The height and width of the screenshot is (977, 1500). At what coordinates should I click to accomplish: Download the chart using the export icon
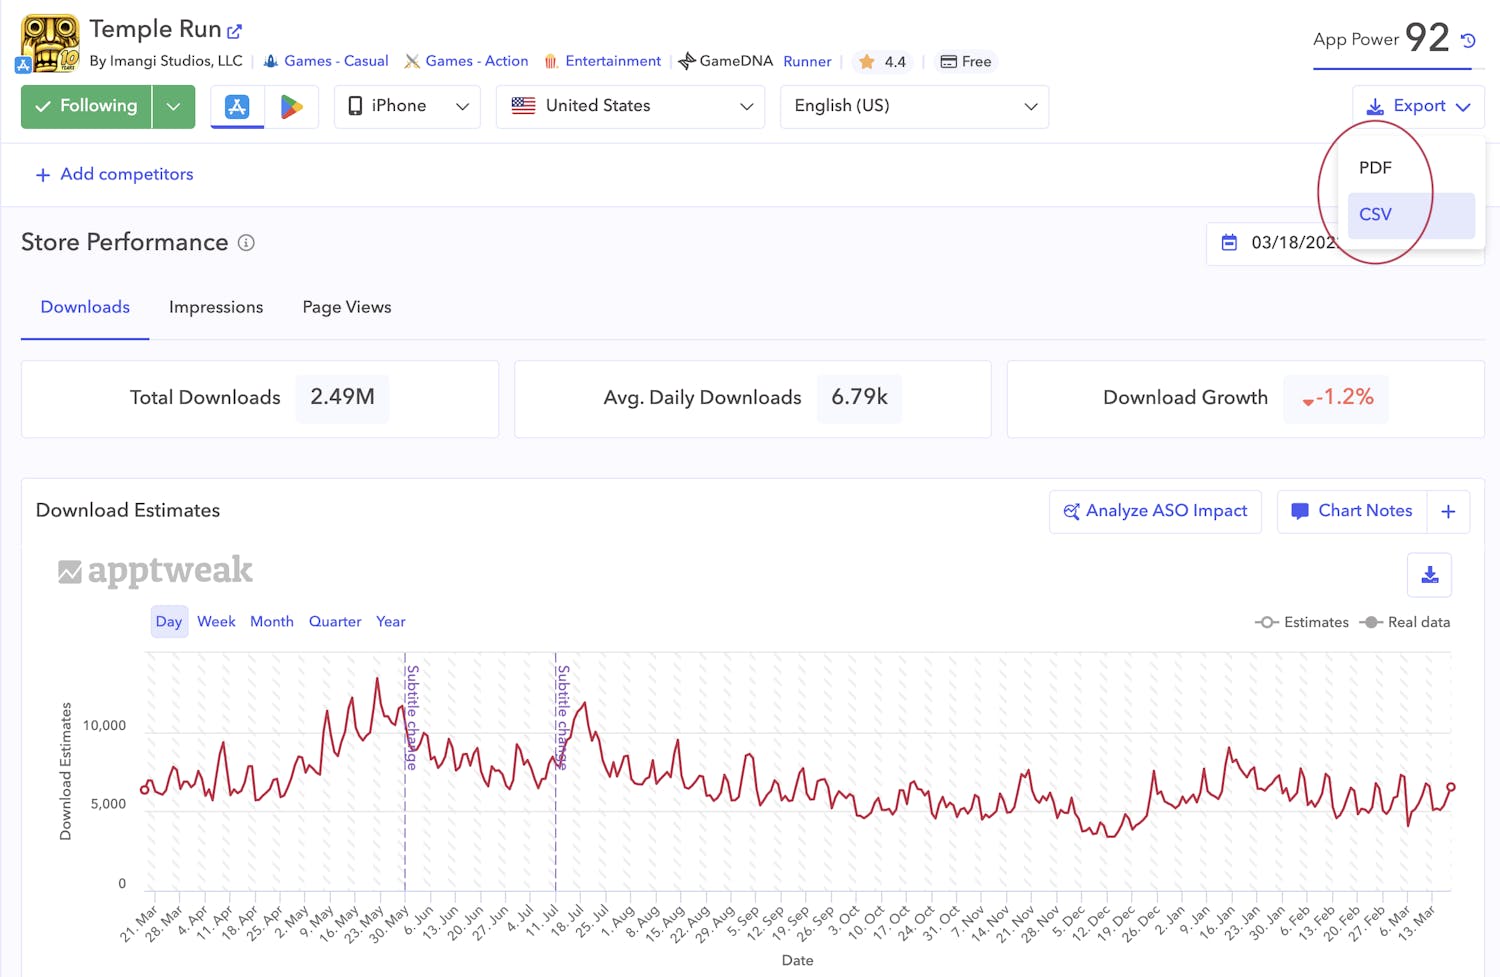(1429, 575)
